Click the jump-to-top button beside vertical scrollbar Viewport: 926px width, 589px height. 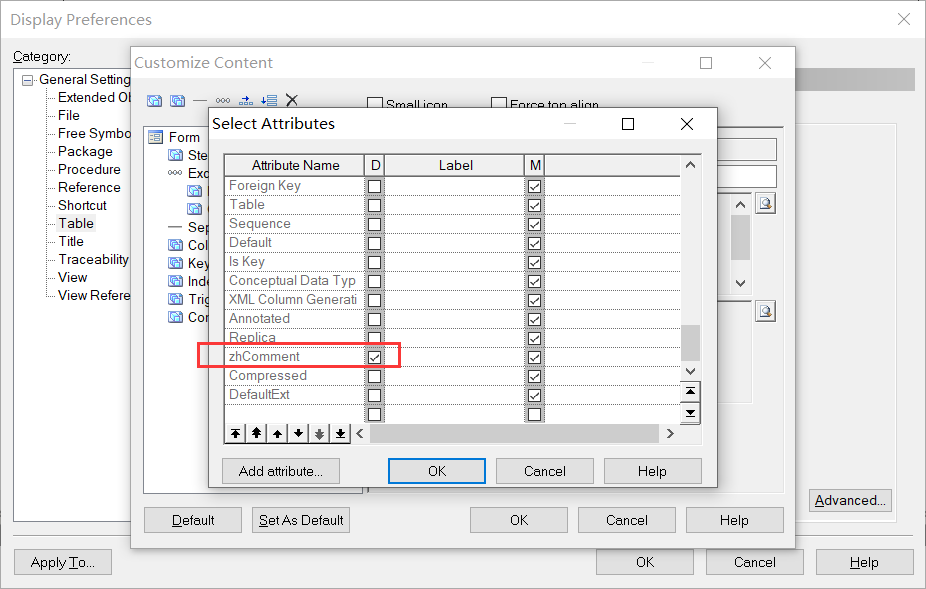pyautogui.click(x=690, y=391)
